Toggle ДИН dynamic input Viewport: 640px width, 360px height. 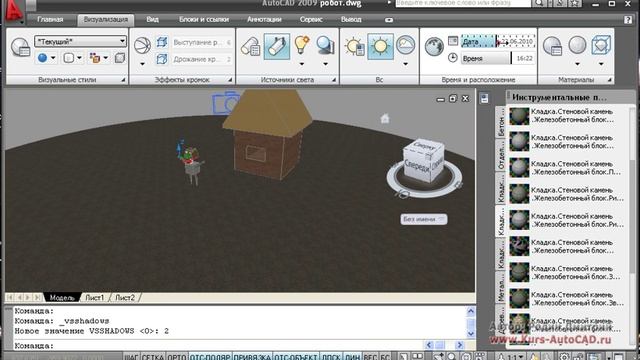[x=352, y=357]
